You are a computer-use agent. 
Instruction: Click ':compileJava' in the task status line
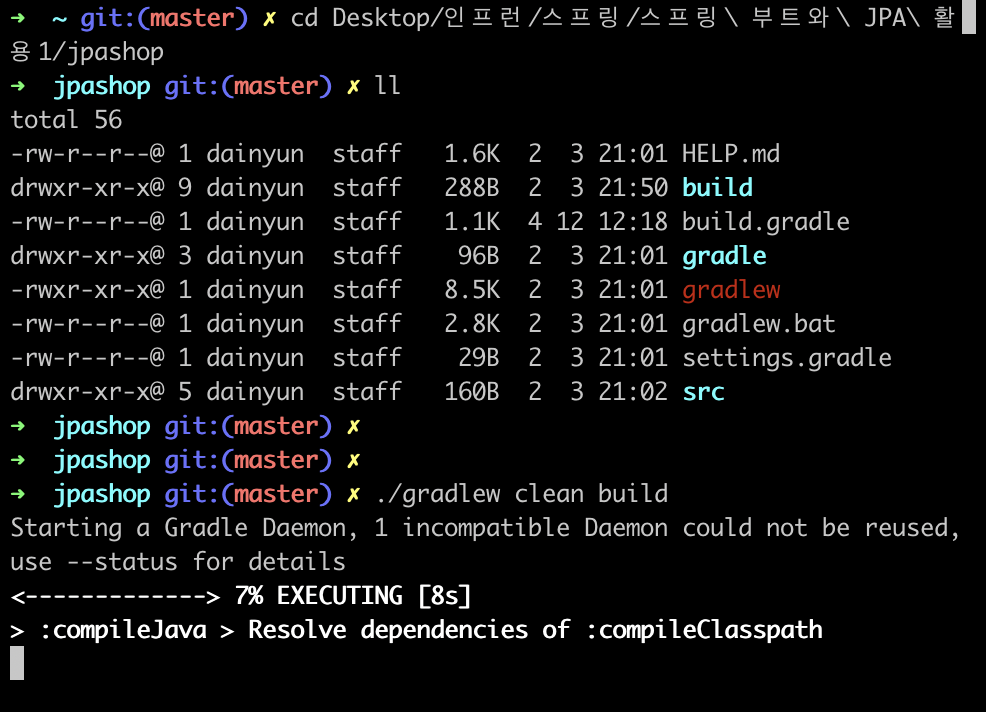pyautogui.click(x=123, y=630)
